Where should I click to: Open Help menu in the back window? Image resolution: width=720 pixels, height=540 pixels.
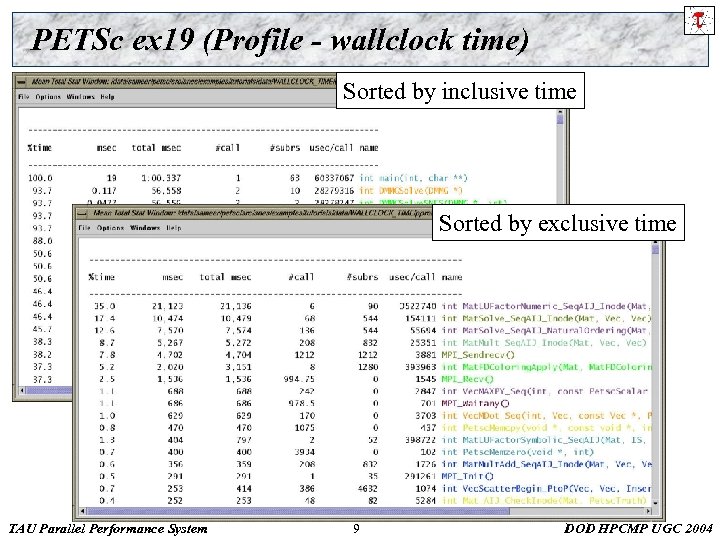pos(107,97)
